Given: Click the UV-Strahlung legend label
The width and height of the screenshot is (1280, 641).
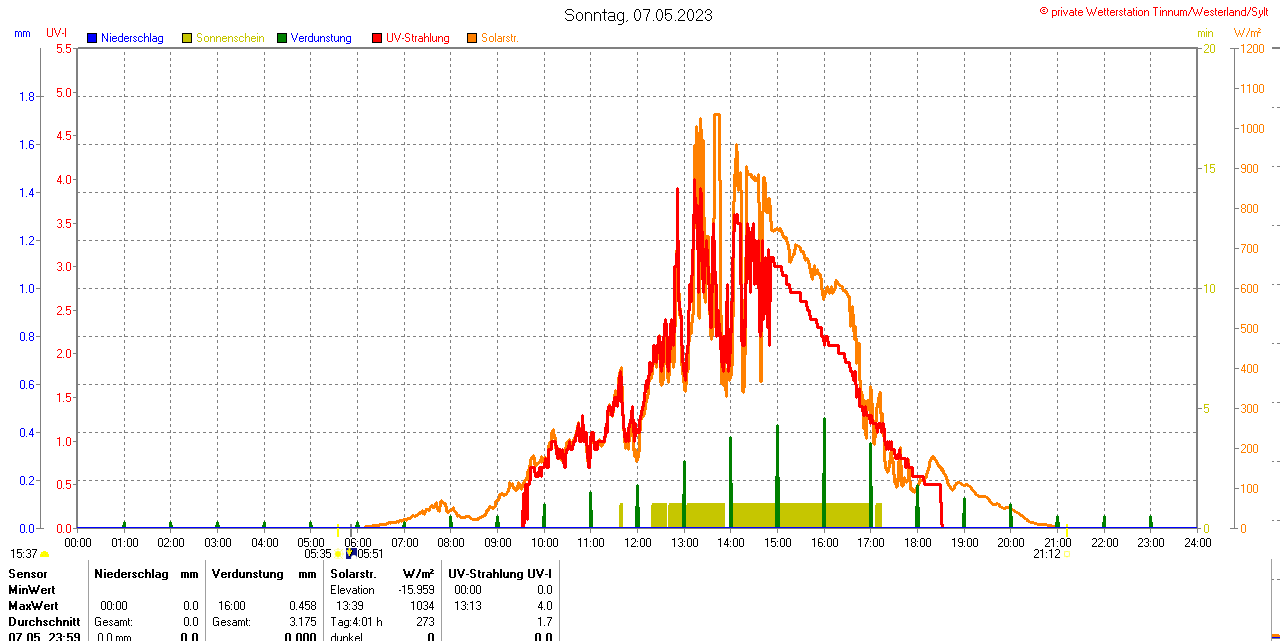Looking at the screenshot, I should tap(417, 38).
